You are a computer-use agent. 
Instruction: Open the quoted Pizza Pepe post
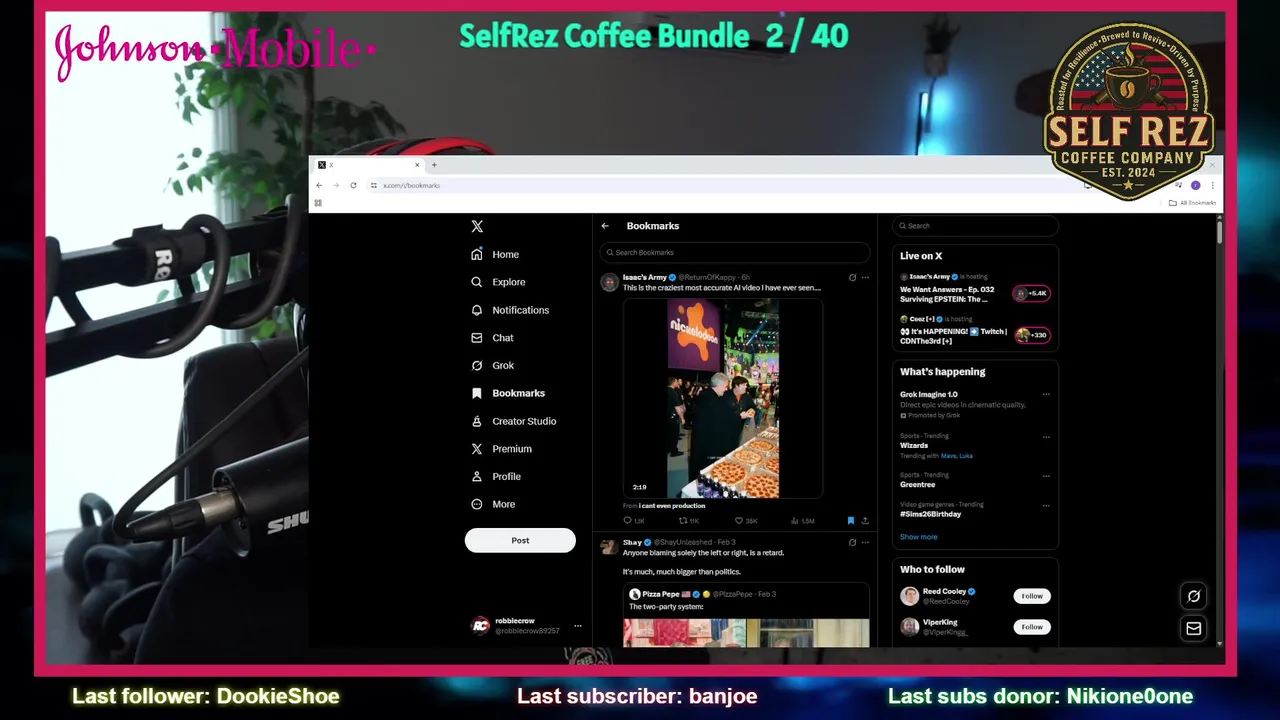click(746, 615)
